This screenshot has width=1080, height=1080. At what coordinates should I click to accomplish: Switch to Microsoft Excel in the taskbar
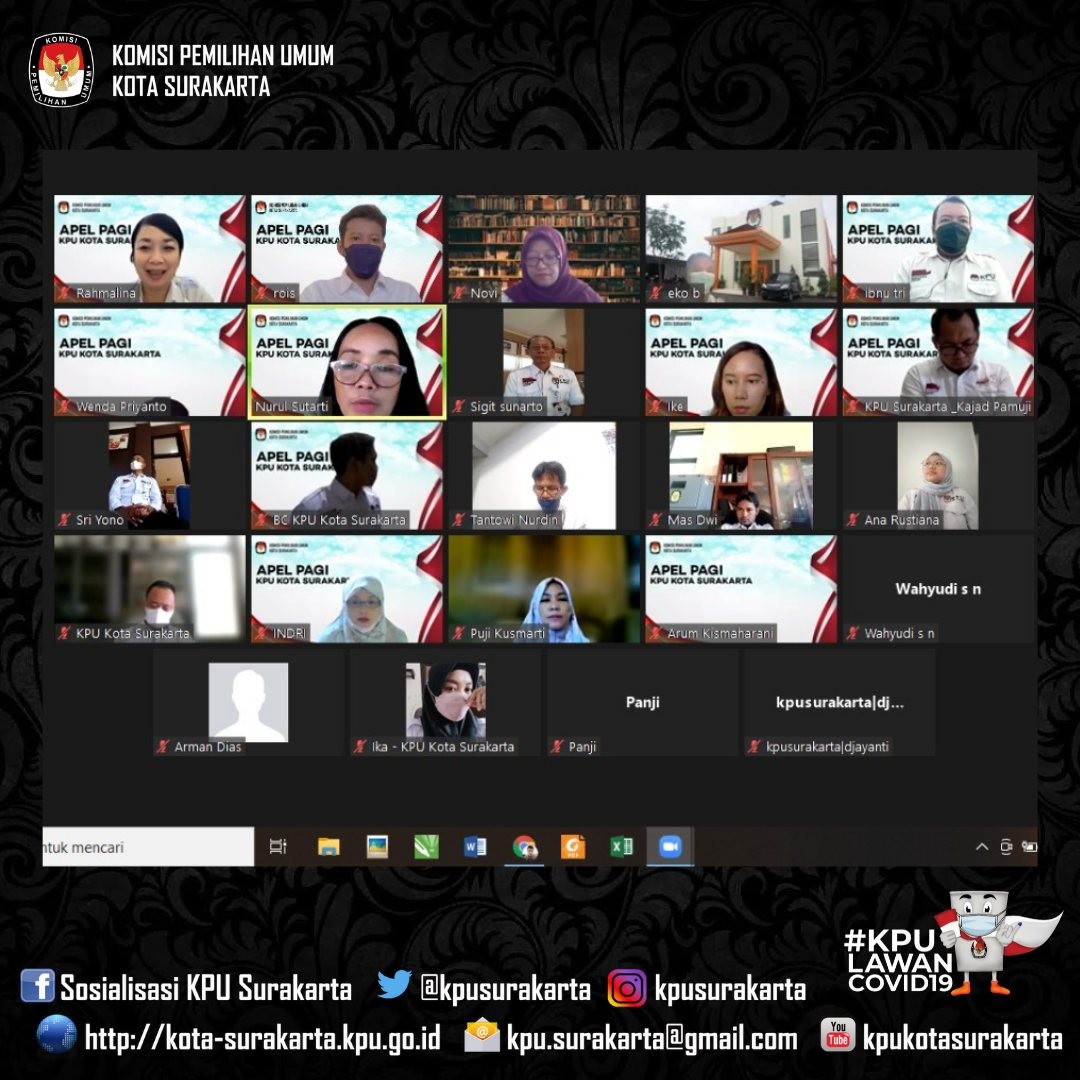pyautogui.click(x=622, y=847)
